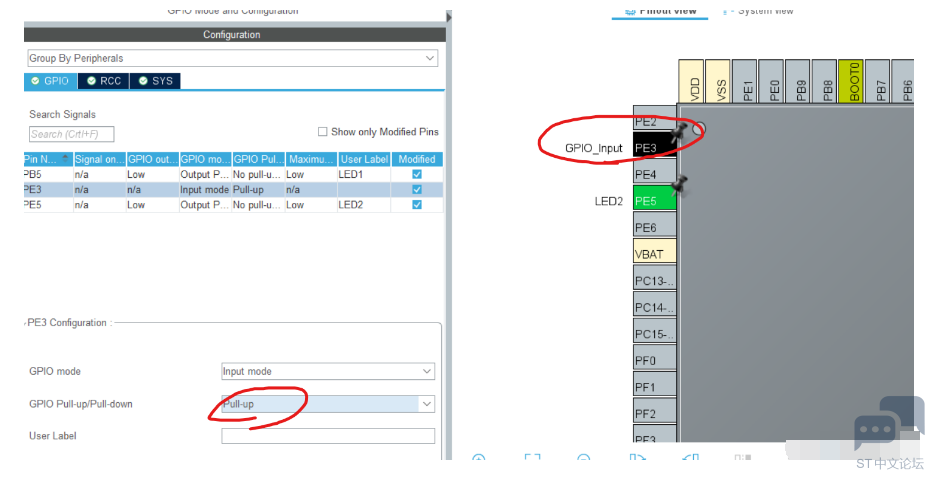Click the pushpin marker beside PE5

[x=681, y=184]
